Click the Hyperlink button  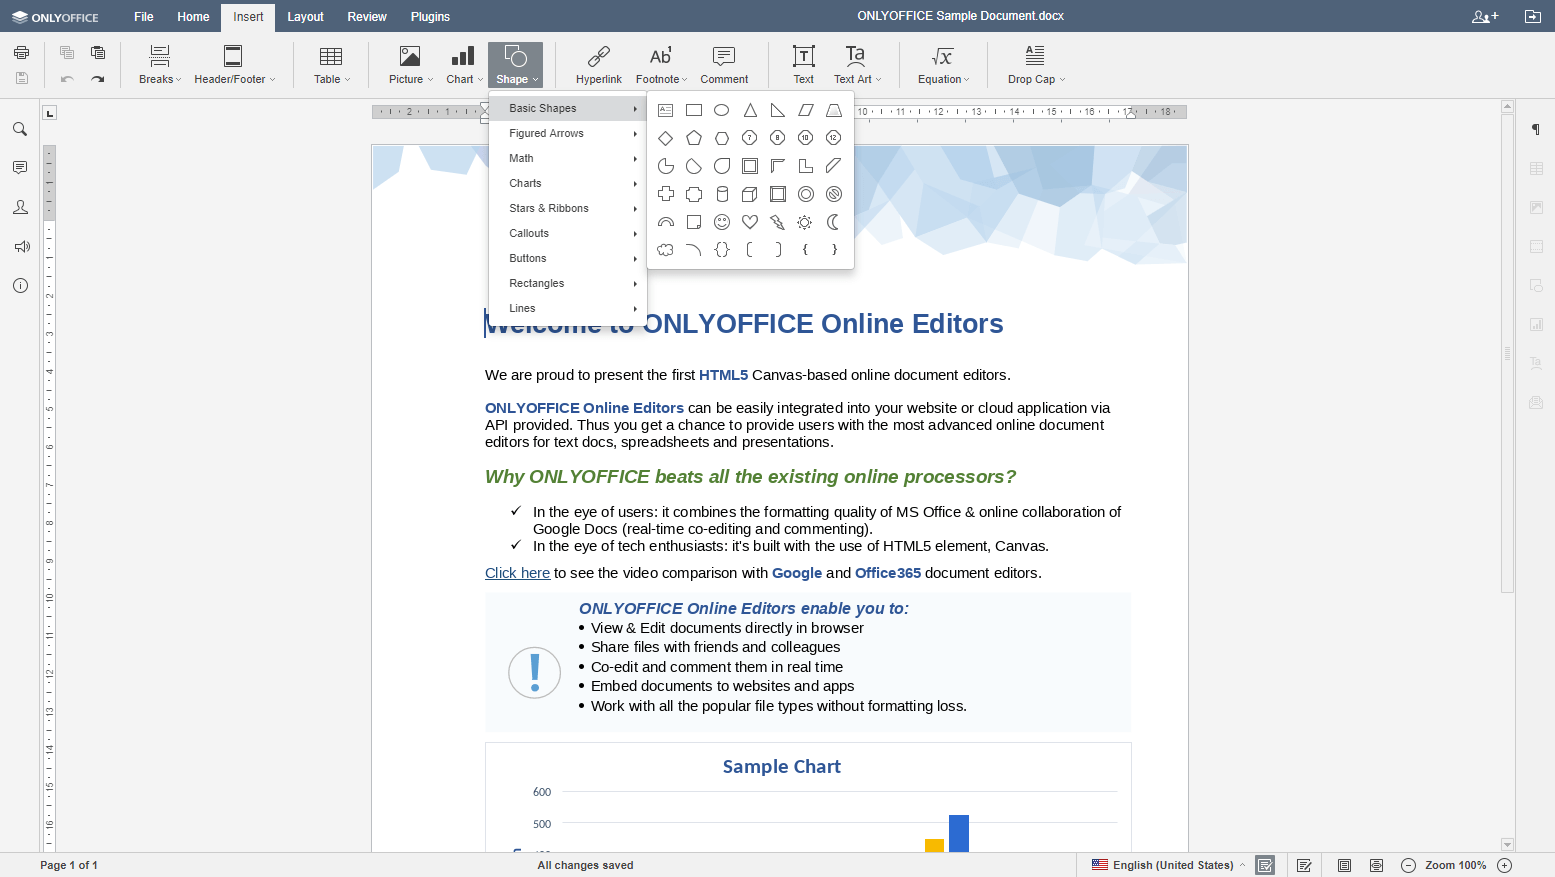tap(599, 65)
